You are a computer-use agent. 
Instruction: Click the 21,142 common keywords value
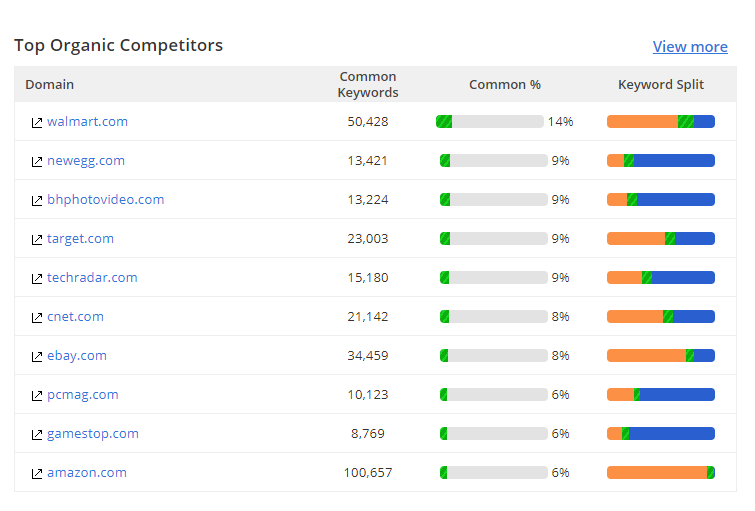click(368, 316)
